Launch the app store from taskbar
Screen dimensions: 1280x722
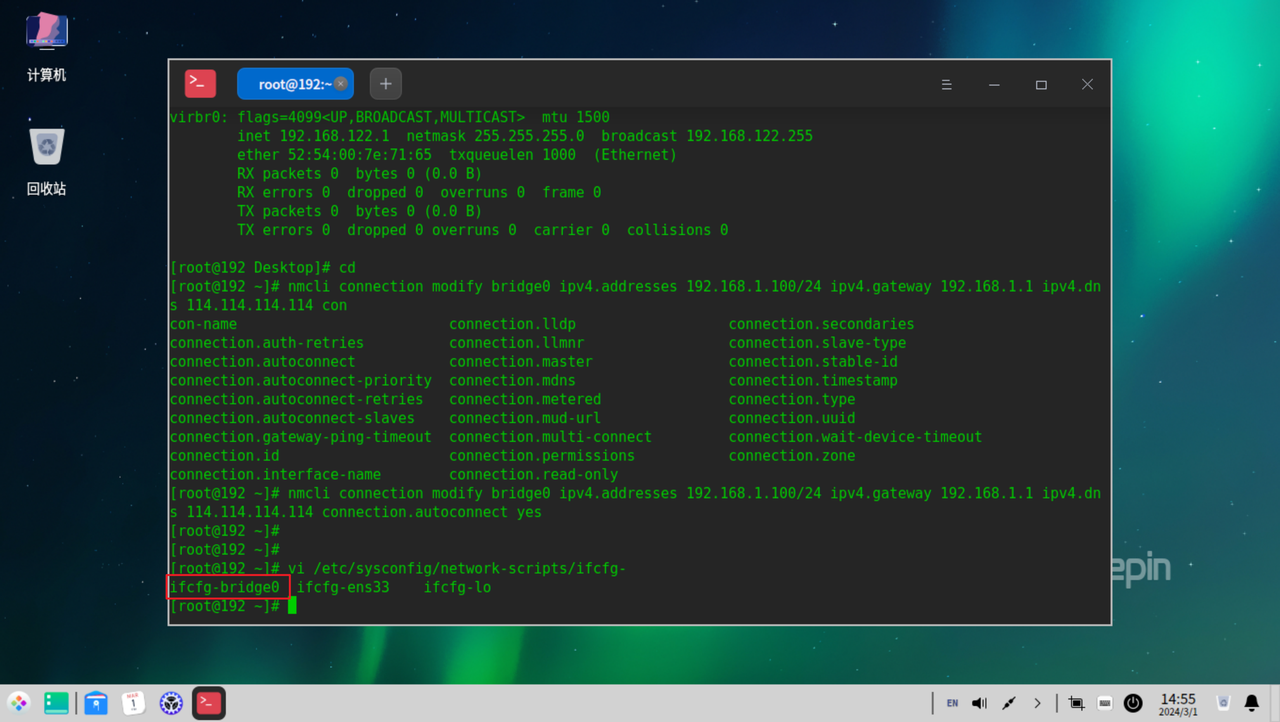[x=96, y=703]
